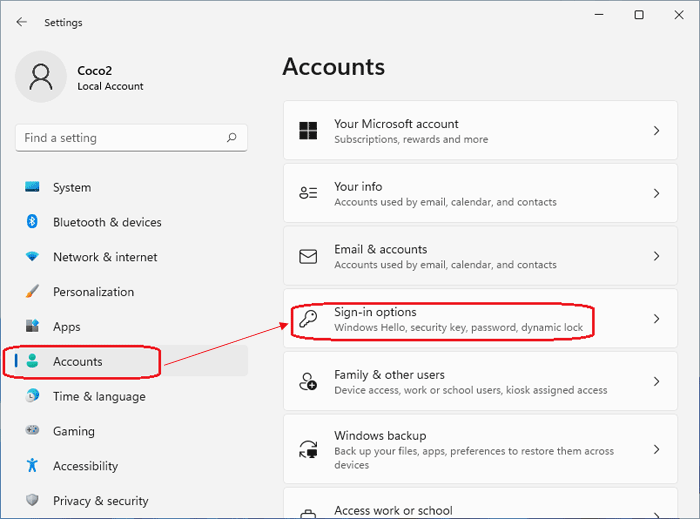
Task: Click 'Back up your files, apps' description
Action: pyautogui.click(x=474, y=458)
